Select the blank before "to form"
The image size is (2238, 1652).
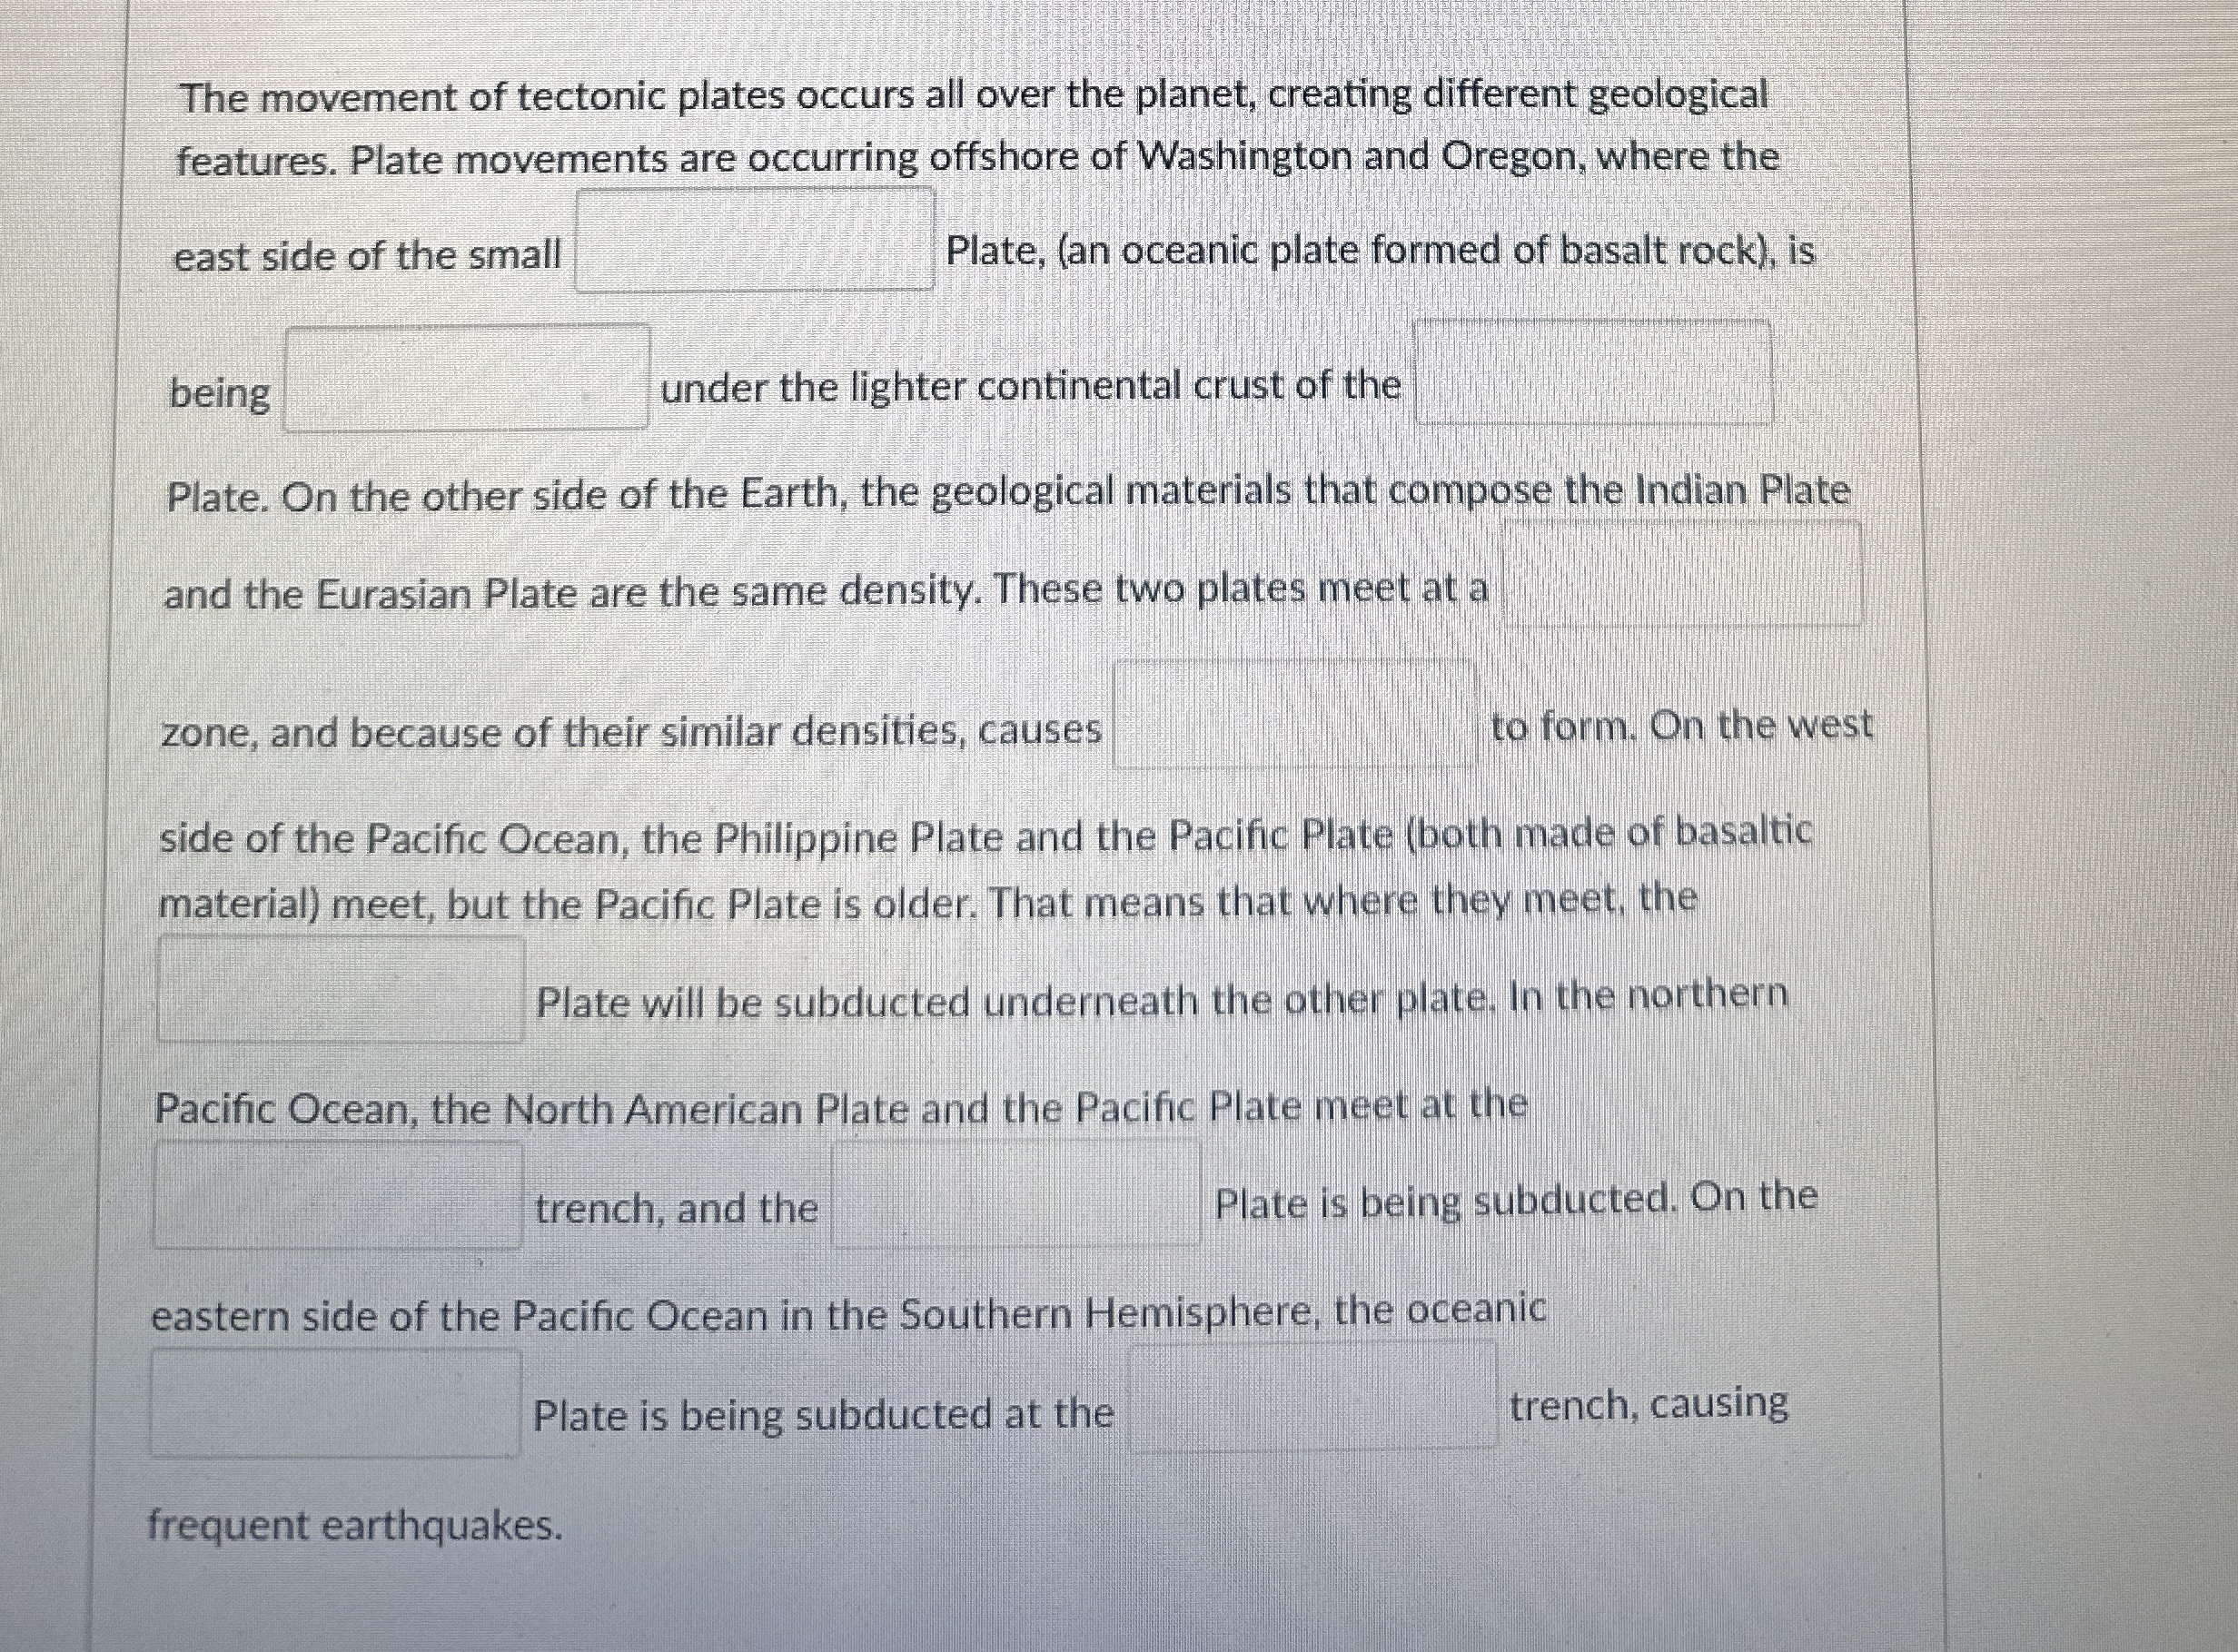click(x=1294, y=714)
